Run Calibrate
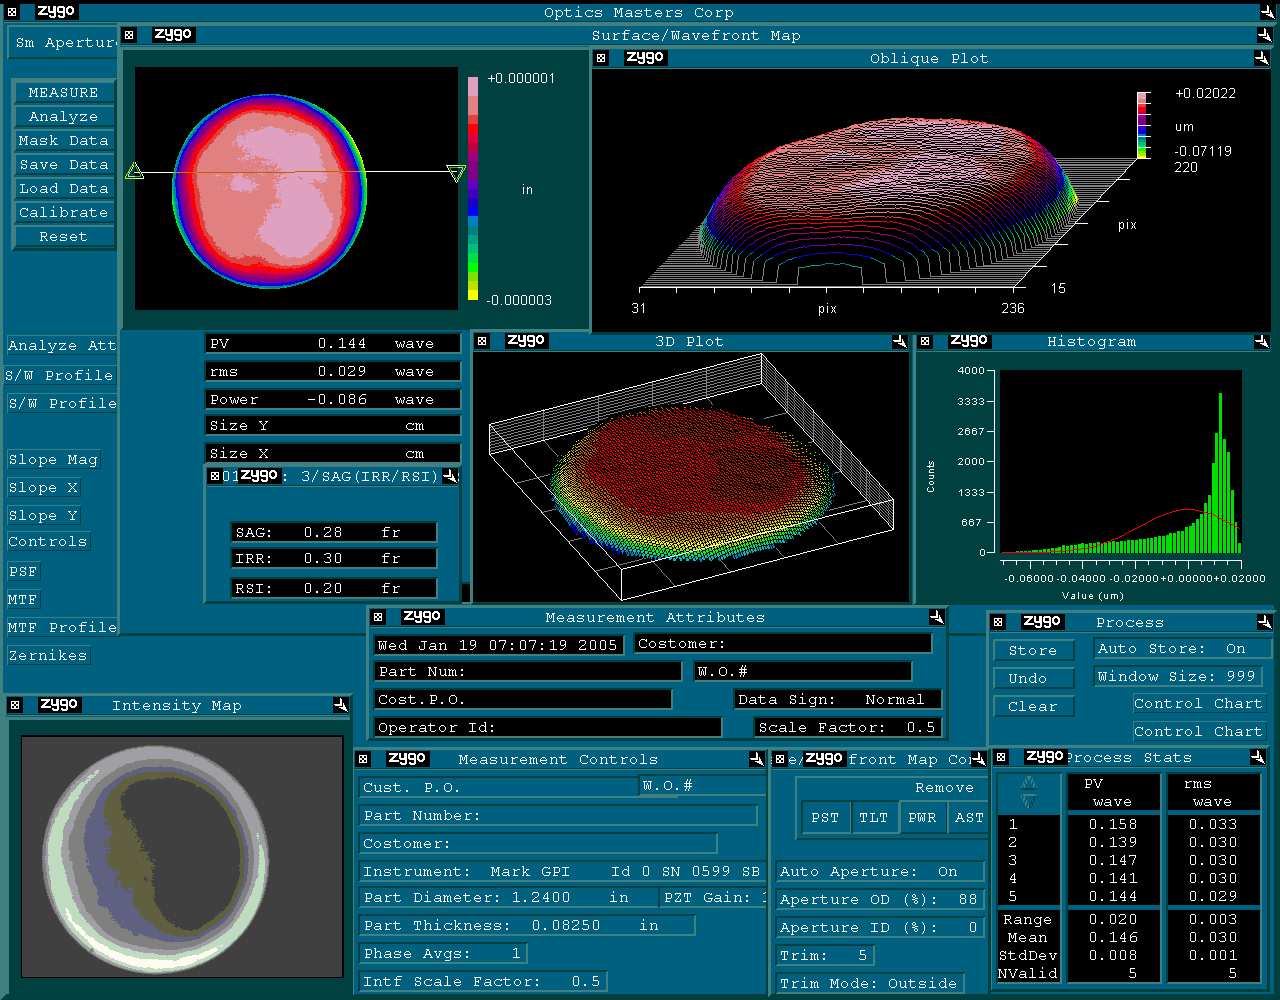This screenshot has width=1280, height=1000. [x=64, y=212]
